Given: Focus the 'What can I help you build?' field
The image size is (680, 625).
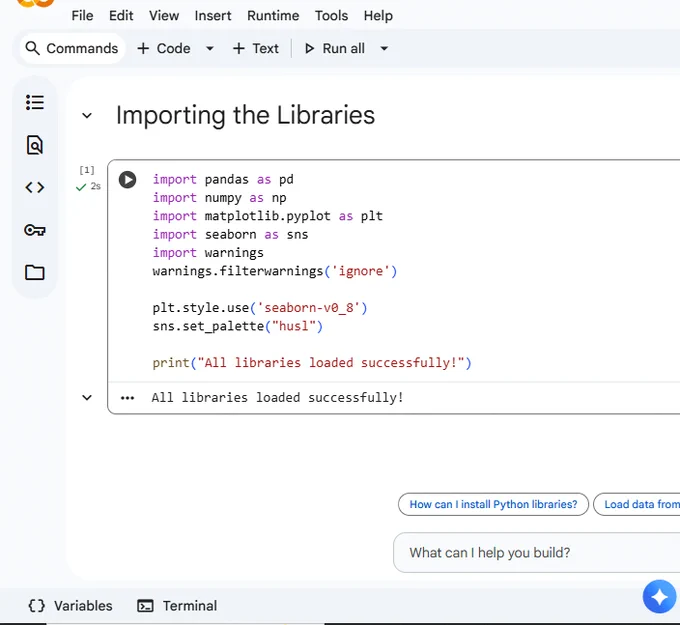Looking at the screenshot, I should pyautogui.click(x=536, y=553).
